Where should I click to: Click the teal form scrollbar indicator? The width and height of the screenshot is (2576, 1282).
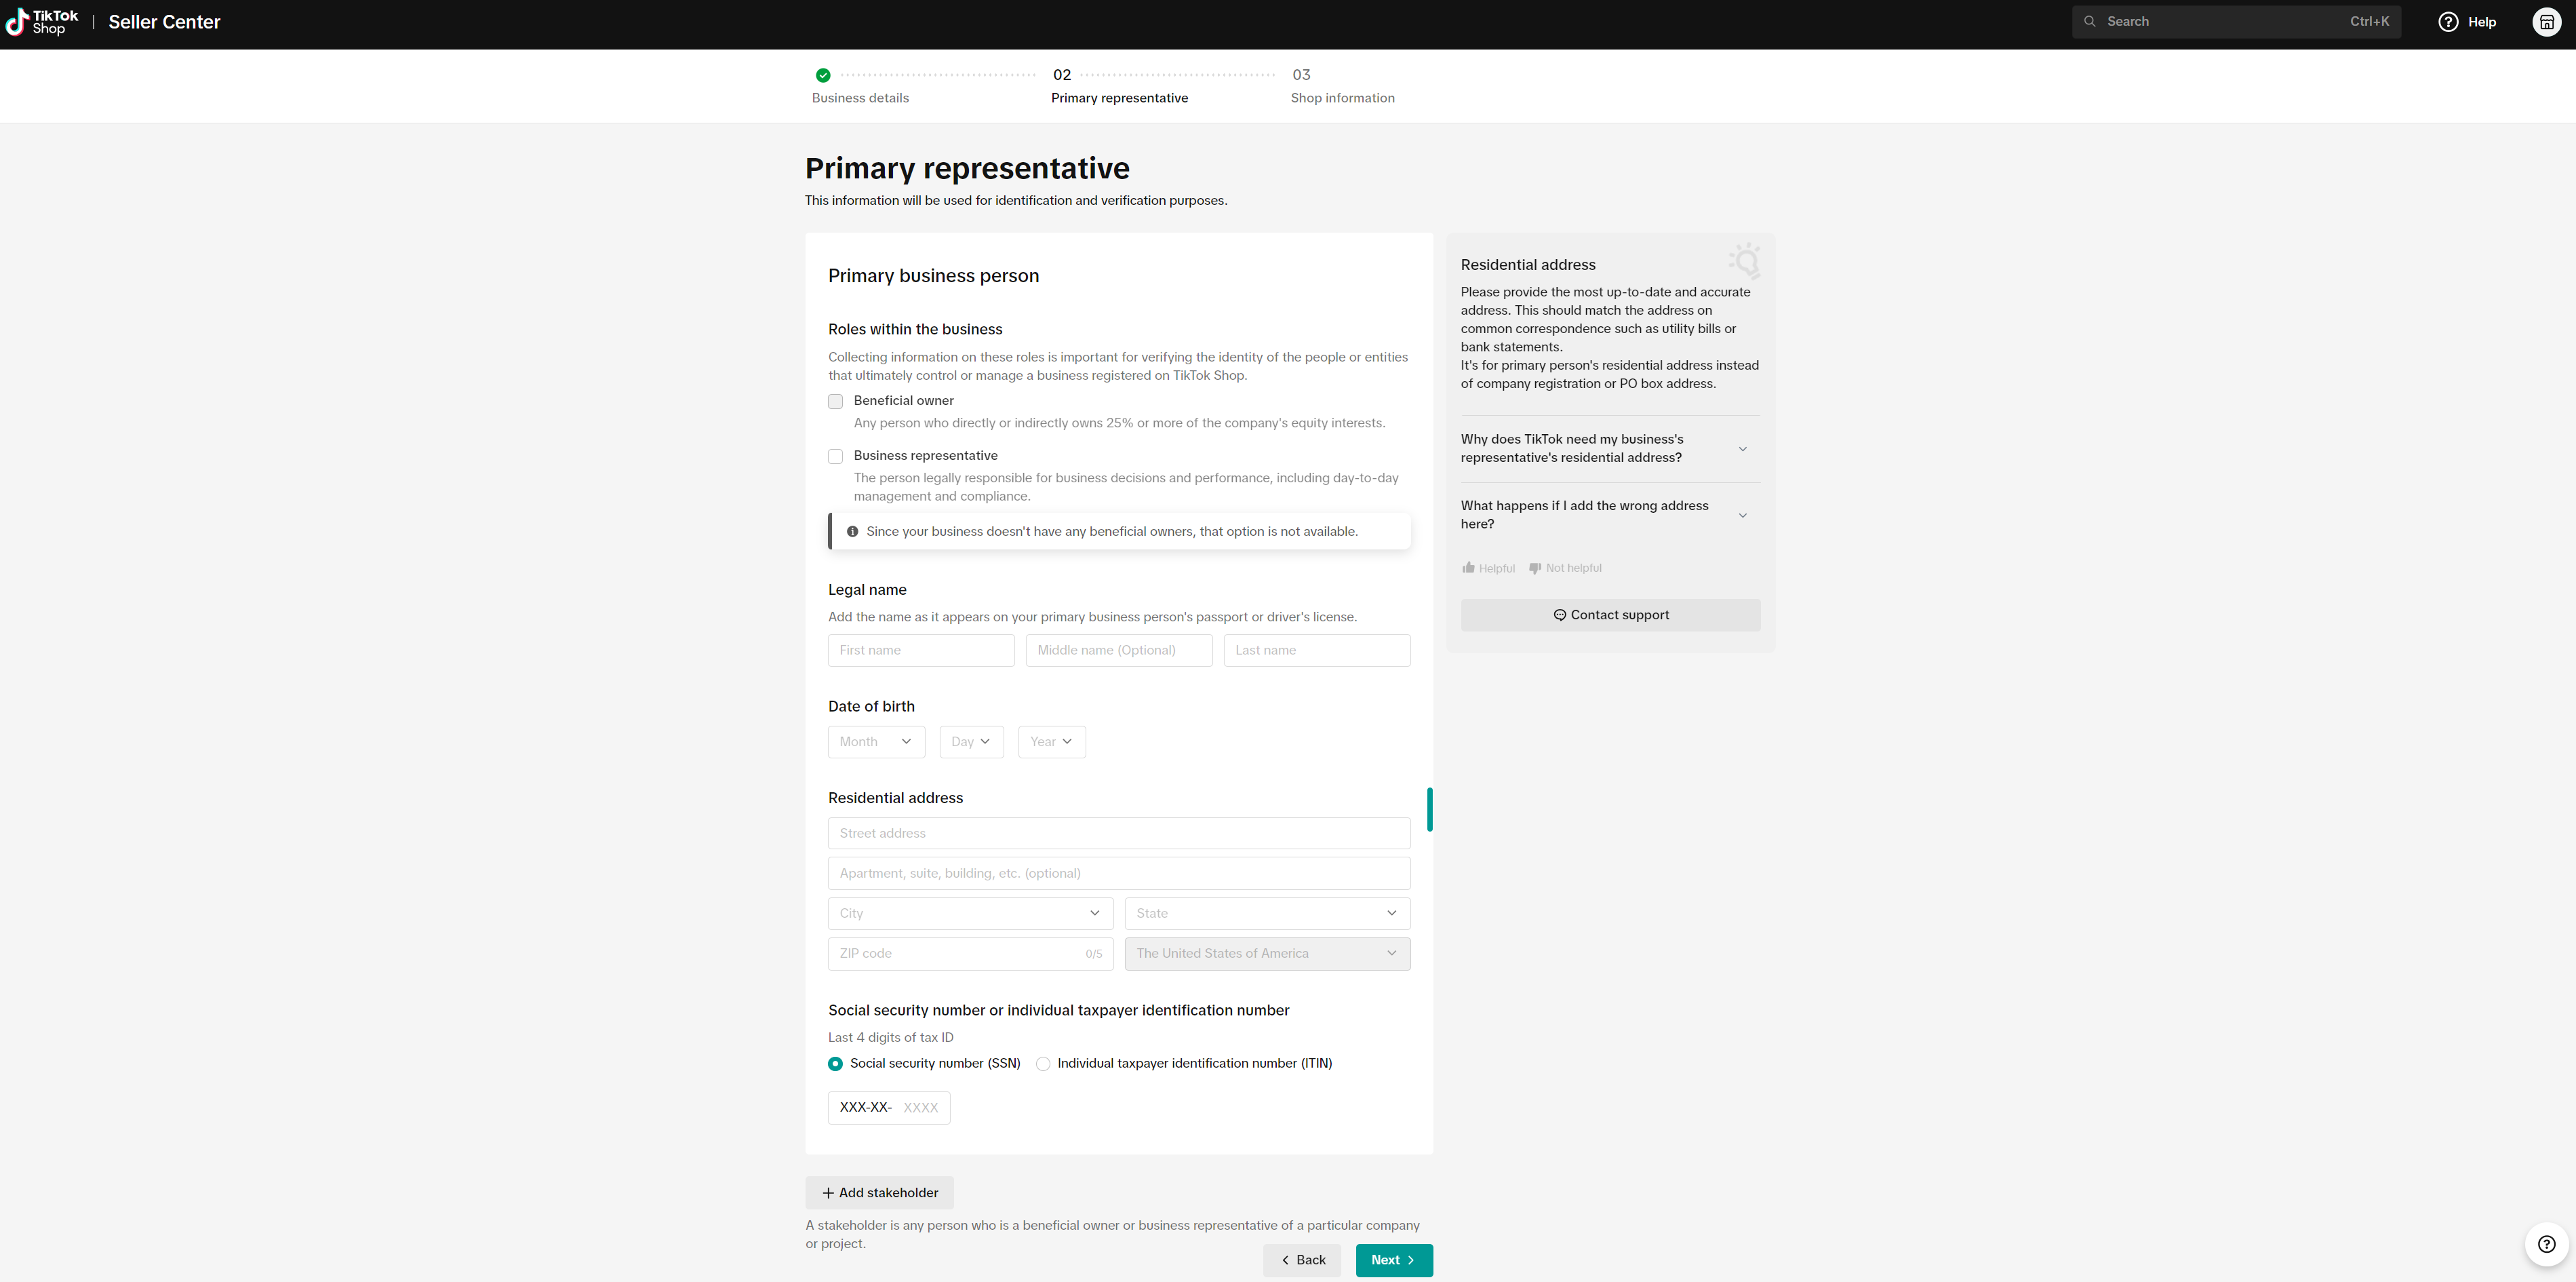tap(1429, 809)
